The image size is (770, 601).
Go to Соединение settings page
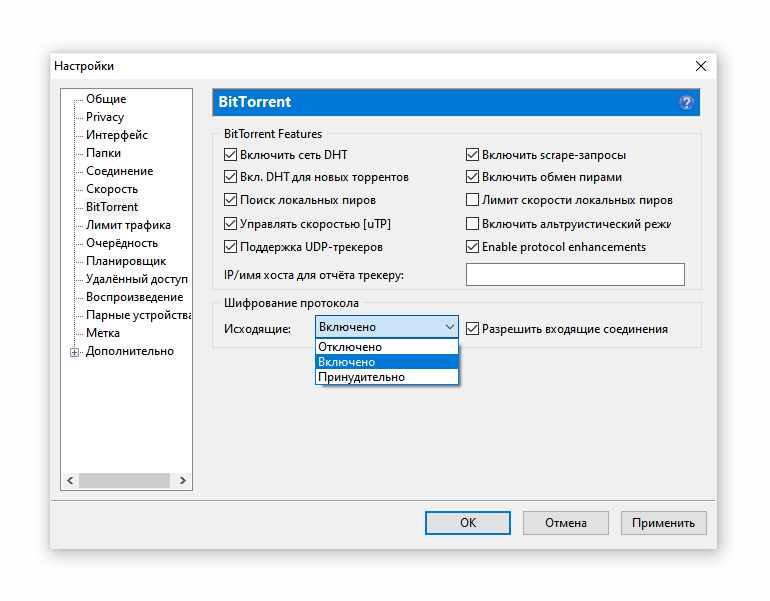tap(120, 171)
